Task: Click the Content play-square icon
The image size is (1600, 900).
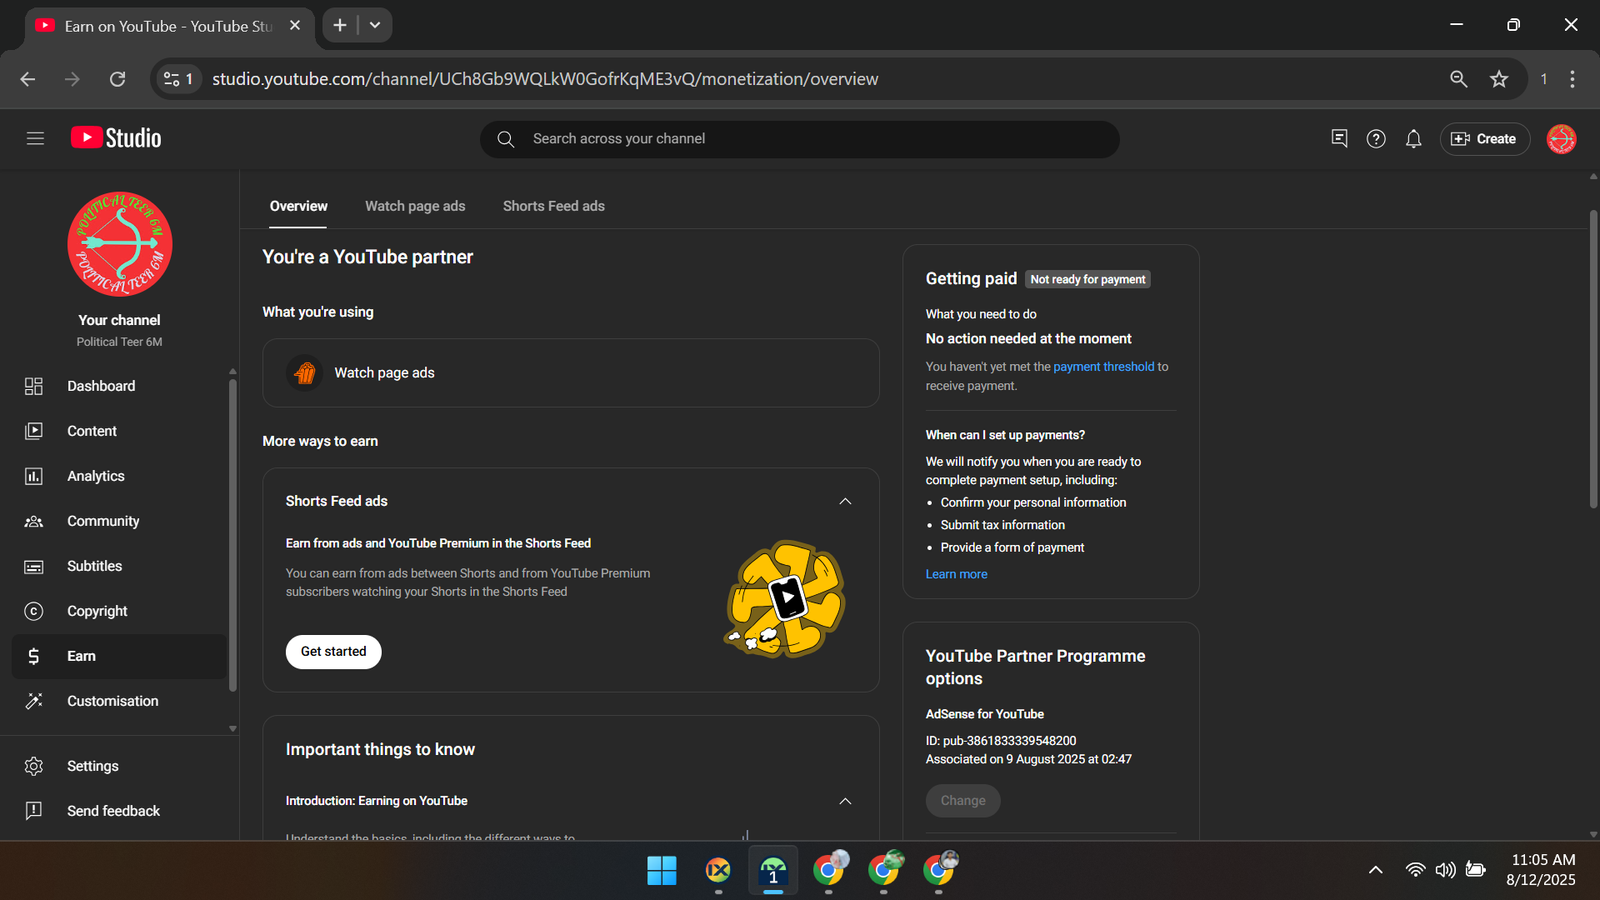Action: click(34, 431)
